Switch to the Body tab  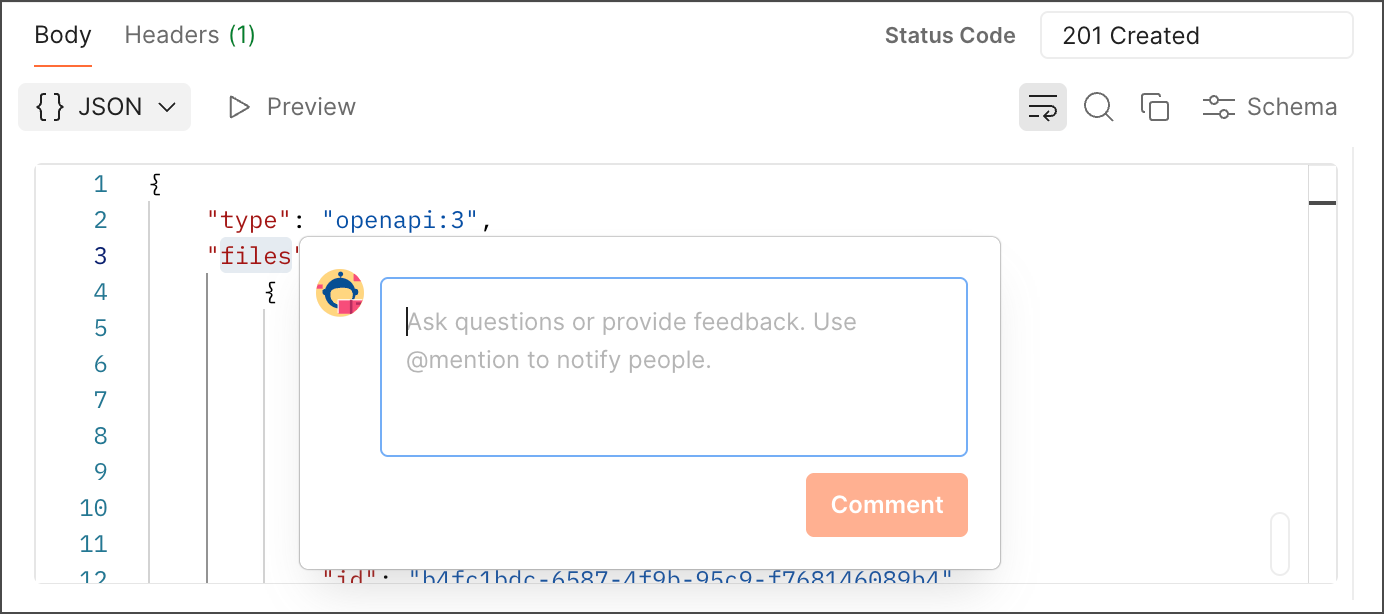pos(63,35)
